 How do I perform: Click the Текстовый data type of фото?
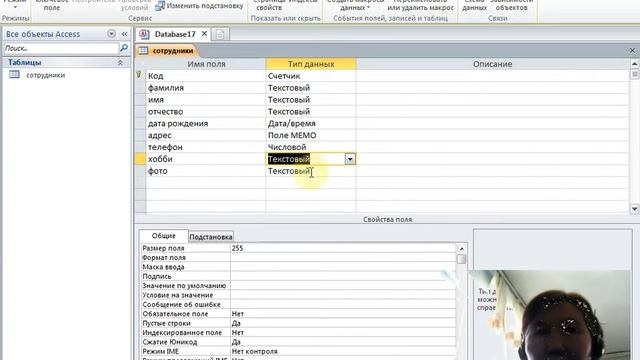click(x=311, y=171)
